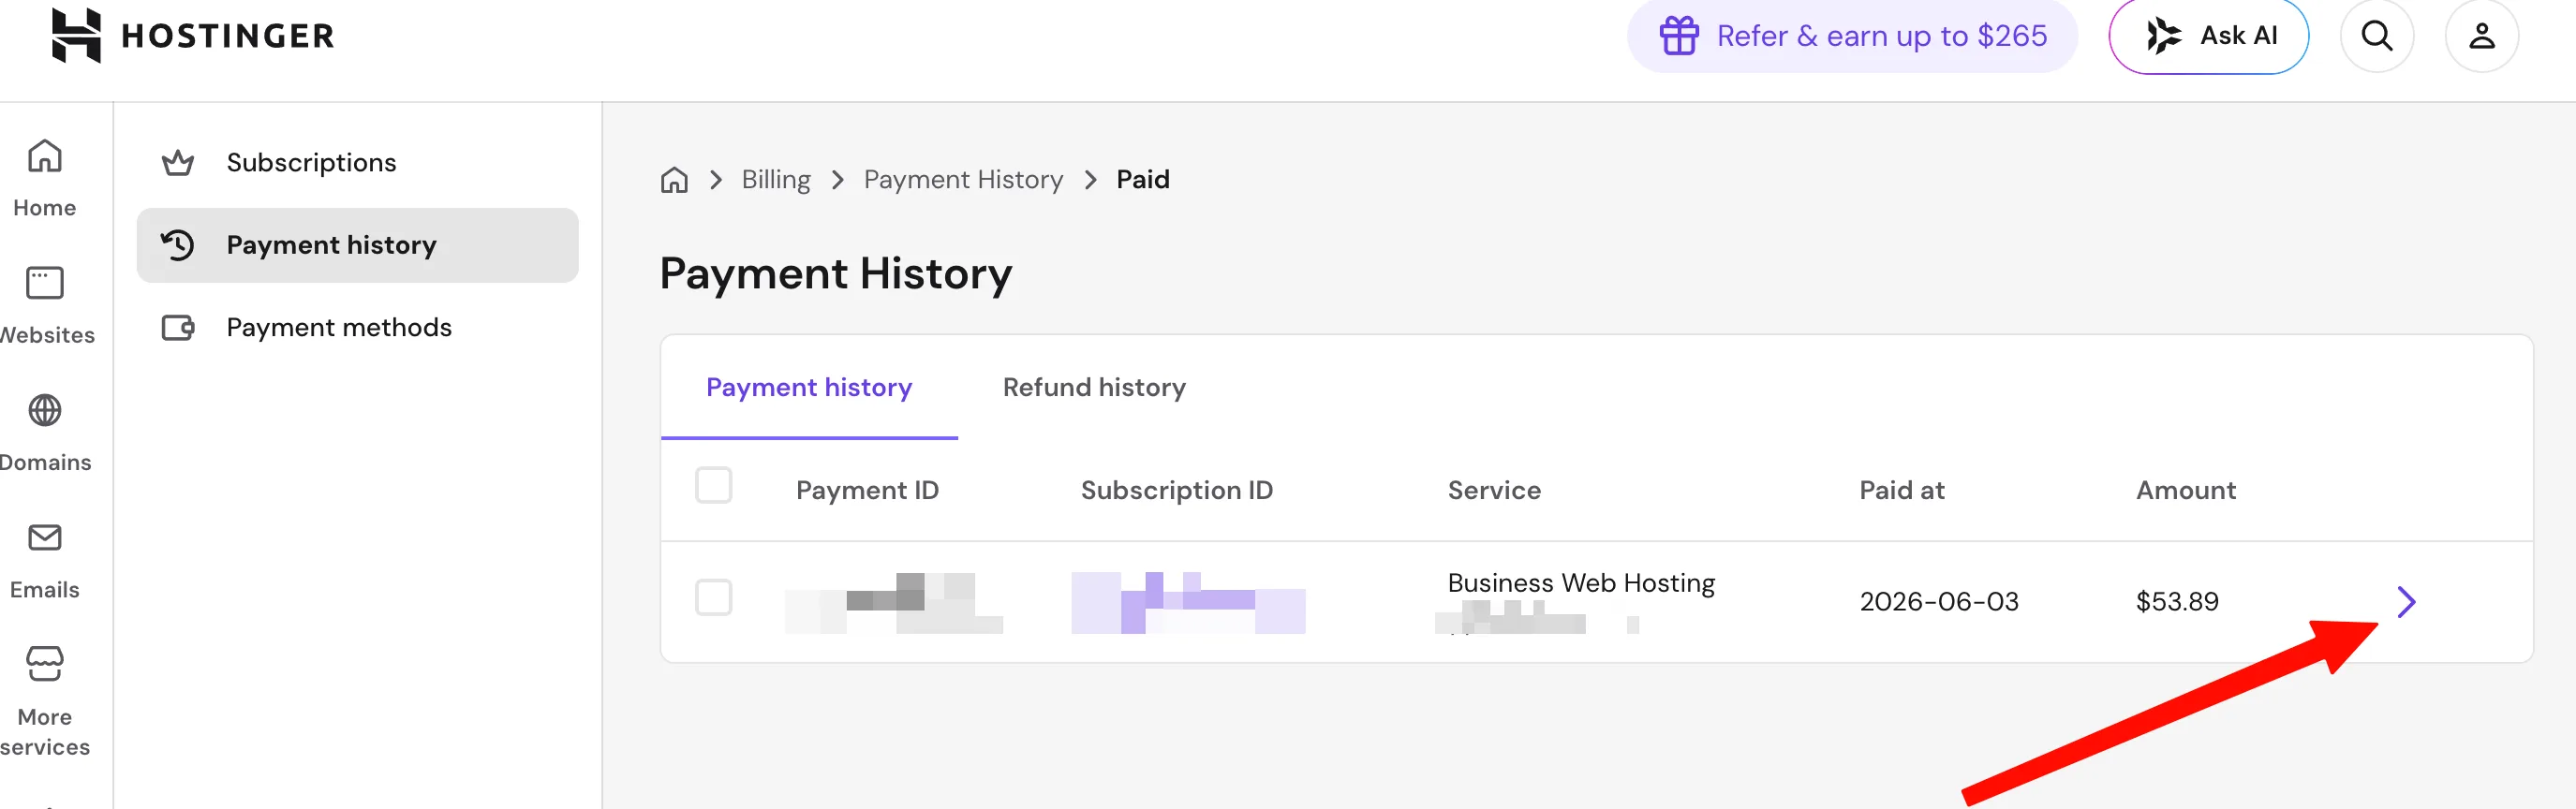This screenshot has width=2576, height=809.
Task: Click the Subscription ID column header
Action: point(1176,490)
